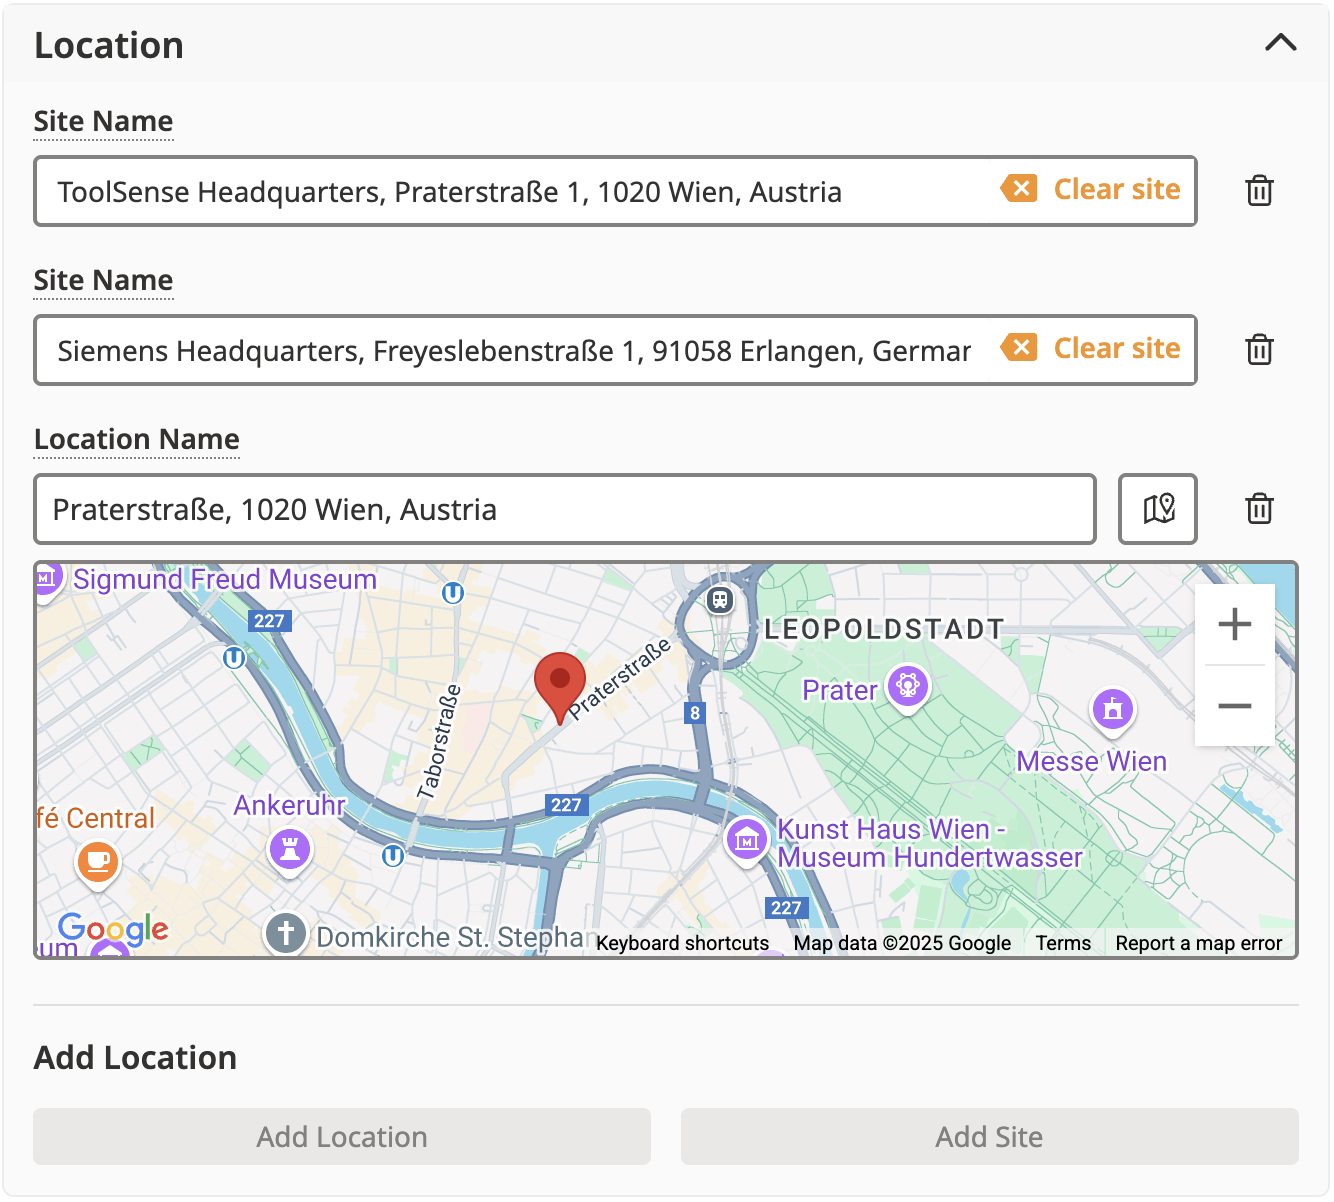1334x1202 pixels.
Task: Click the Location Name field label
Action: (x=137, y=439)
